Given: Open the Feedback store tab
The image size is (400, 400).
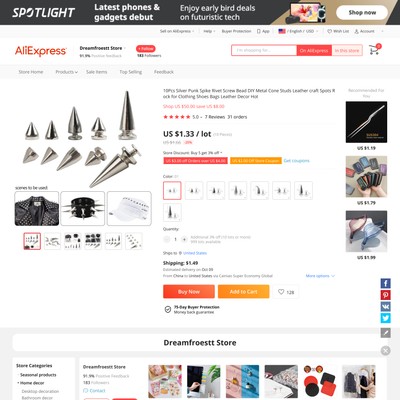Looking at the screenshot, I should click(x=164, y=72).
